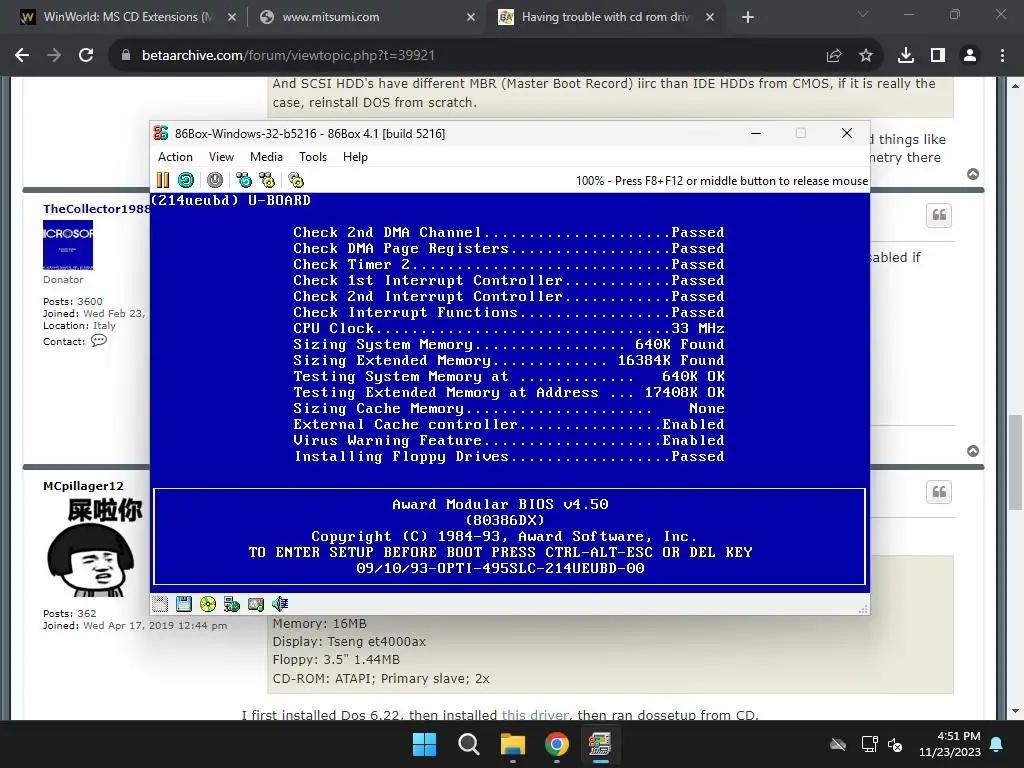Viewport: 1024px width, 768px height.
Task: Share this page from the address bar
Action: [x=834, y=56]
